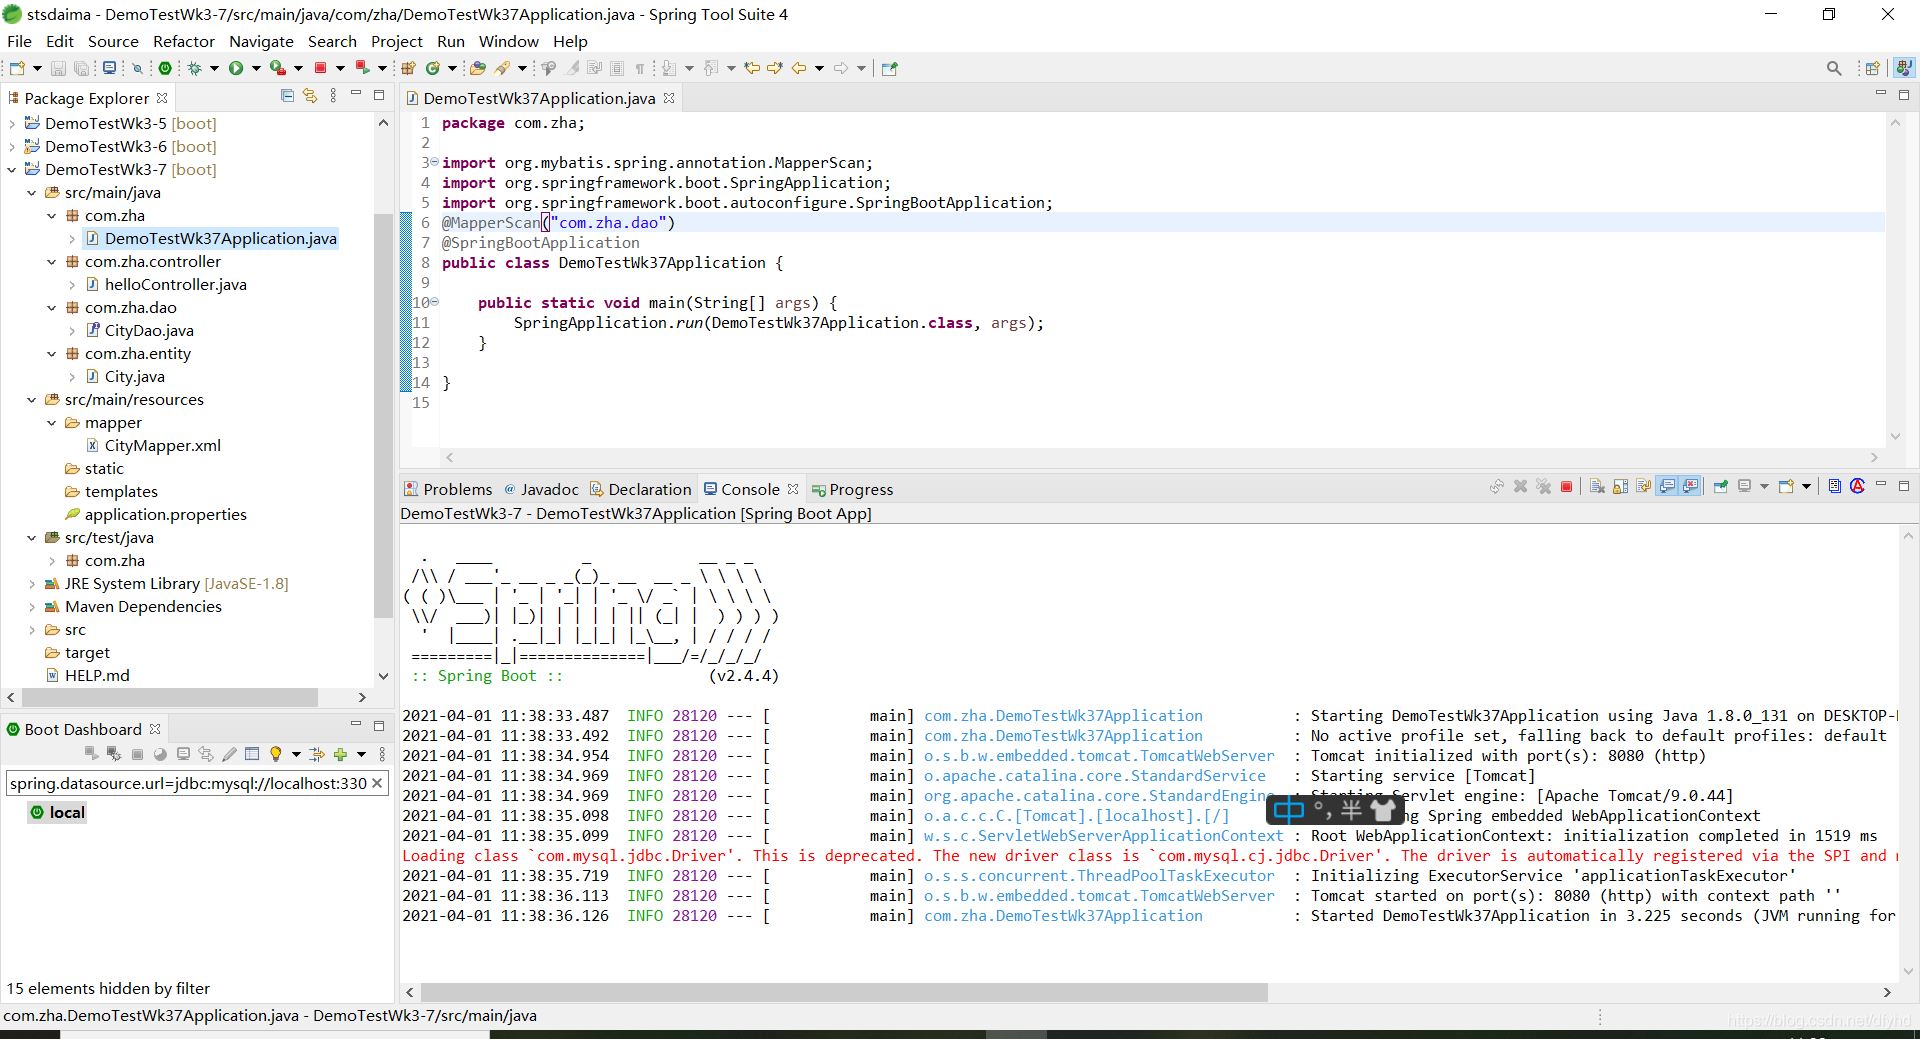
Task: Terminate the app with console red stop button
Action: point(1566,487)
